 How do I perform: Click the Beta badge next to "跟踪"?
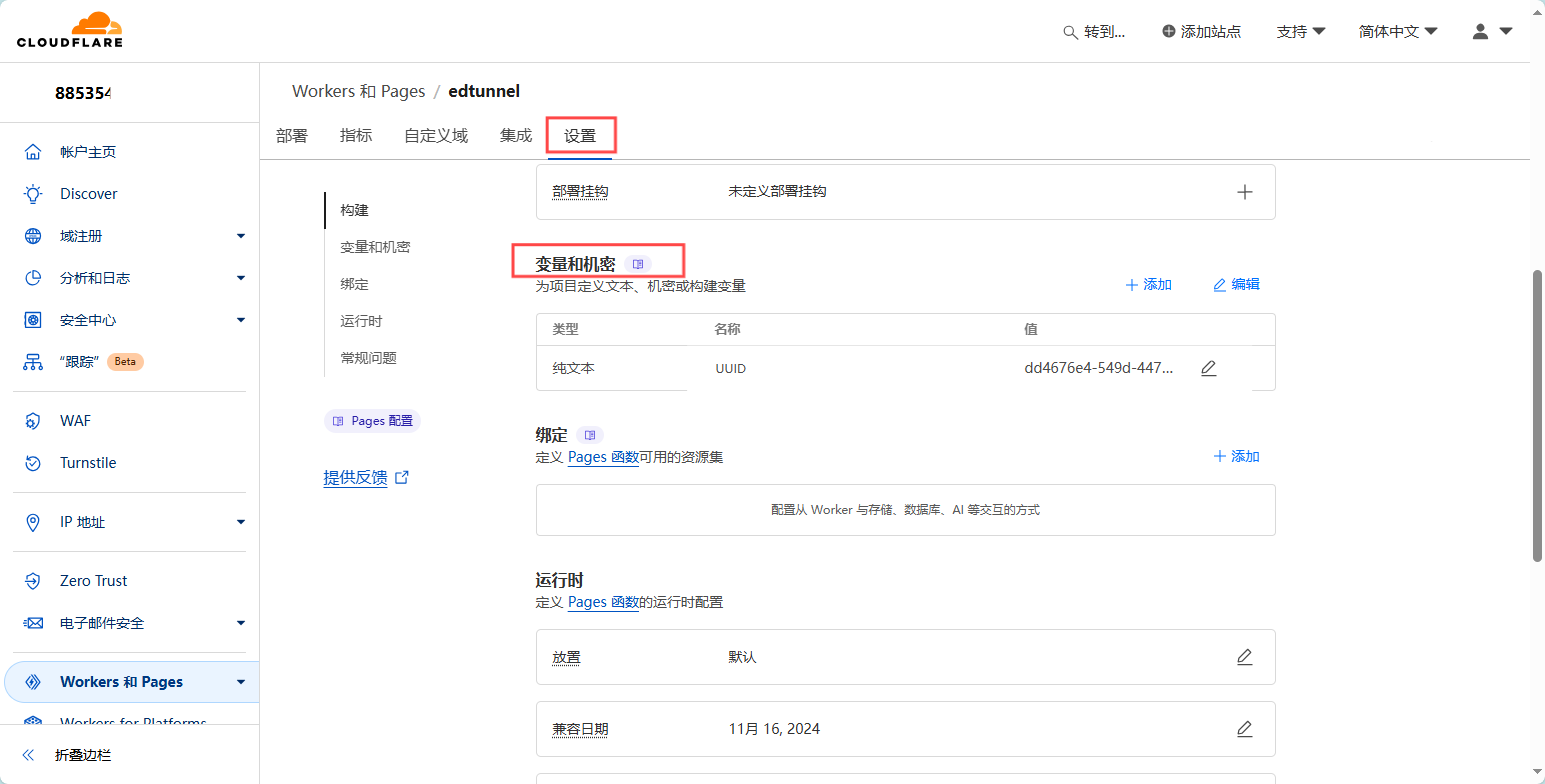tap(125, 362)
